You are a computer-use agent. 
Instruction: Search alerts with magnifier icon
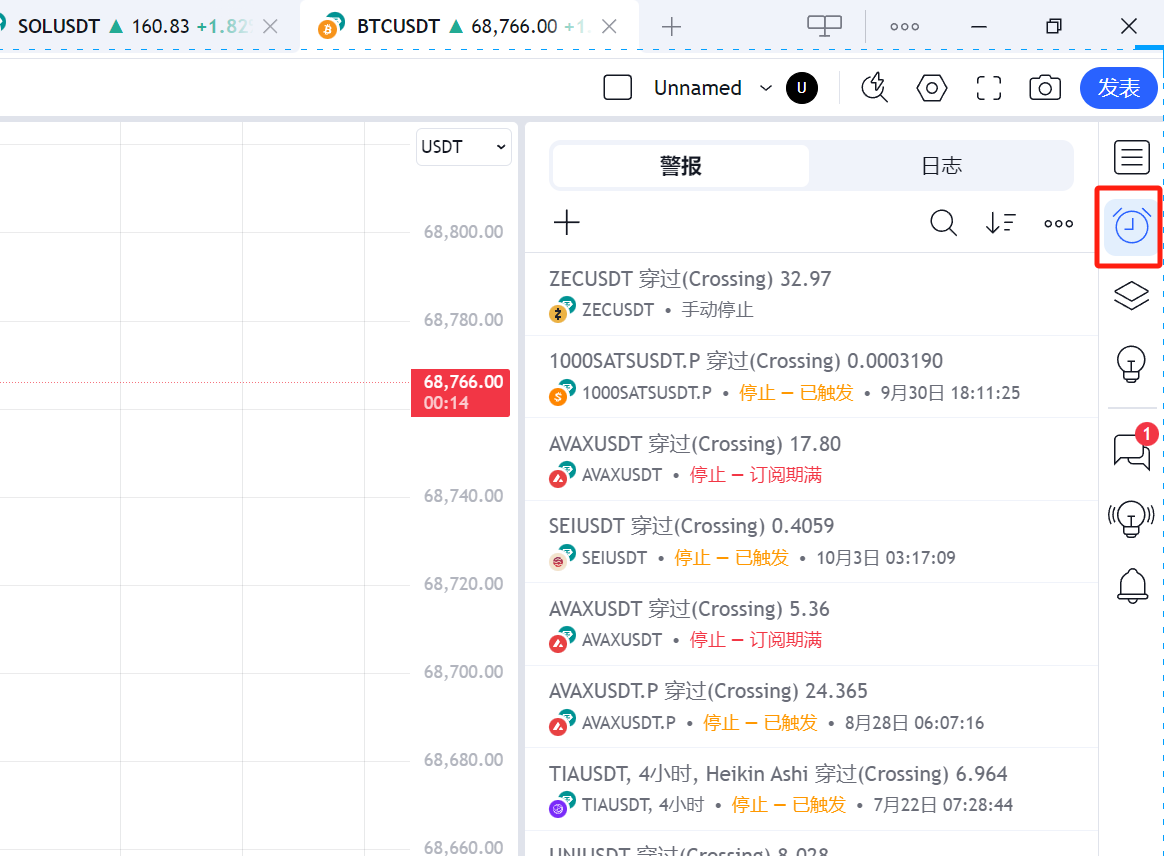(x=943, y=222)
